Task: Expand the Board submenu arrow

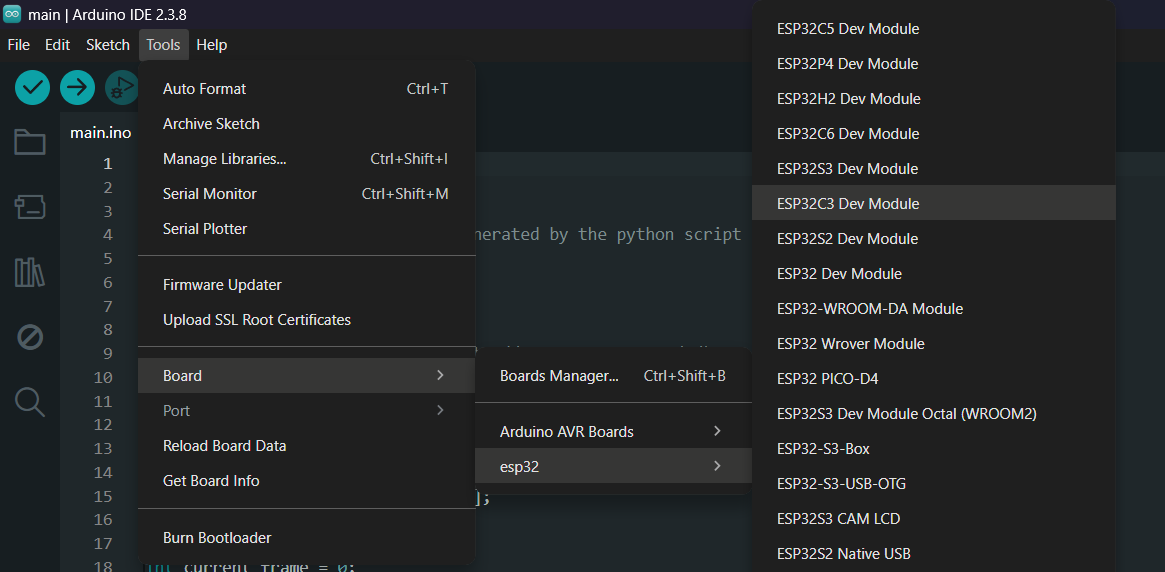Action: (x=441, y=375)
